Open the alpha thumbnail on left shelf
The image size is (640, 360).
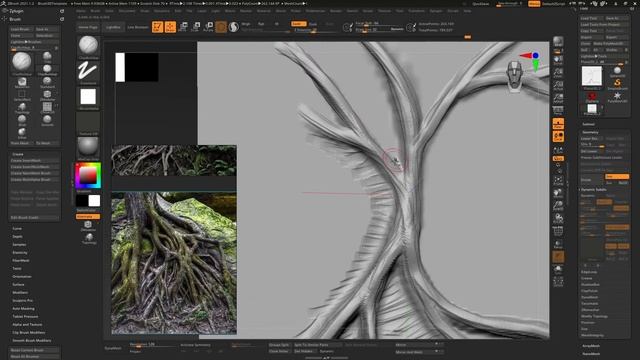point(88,97)
